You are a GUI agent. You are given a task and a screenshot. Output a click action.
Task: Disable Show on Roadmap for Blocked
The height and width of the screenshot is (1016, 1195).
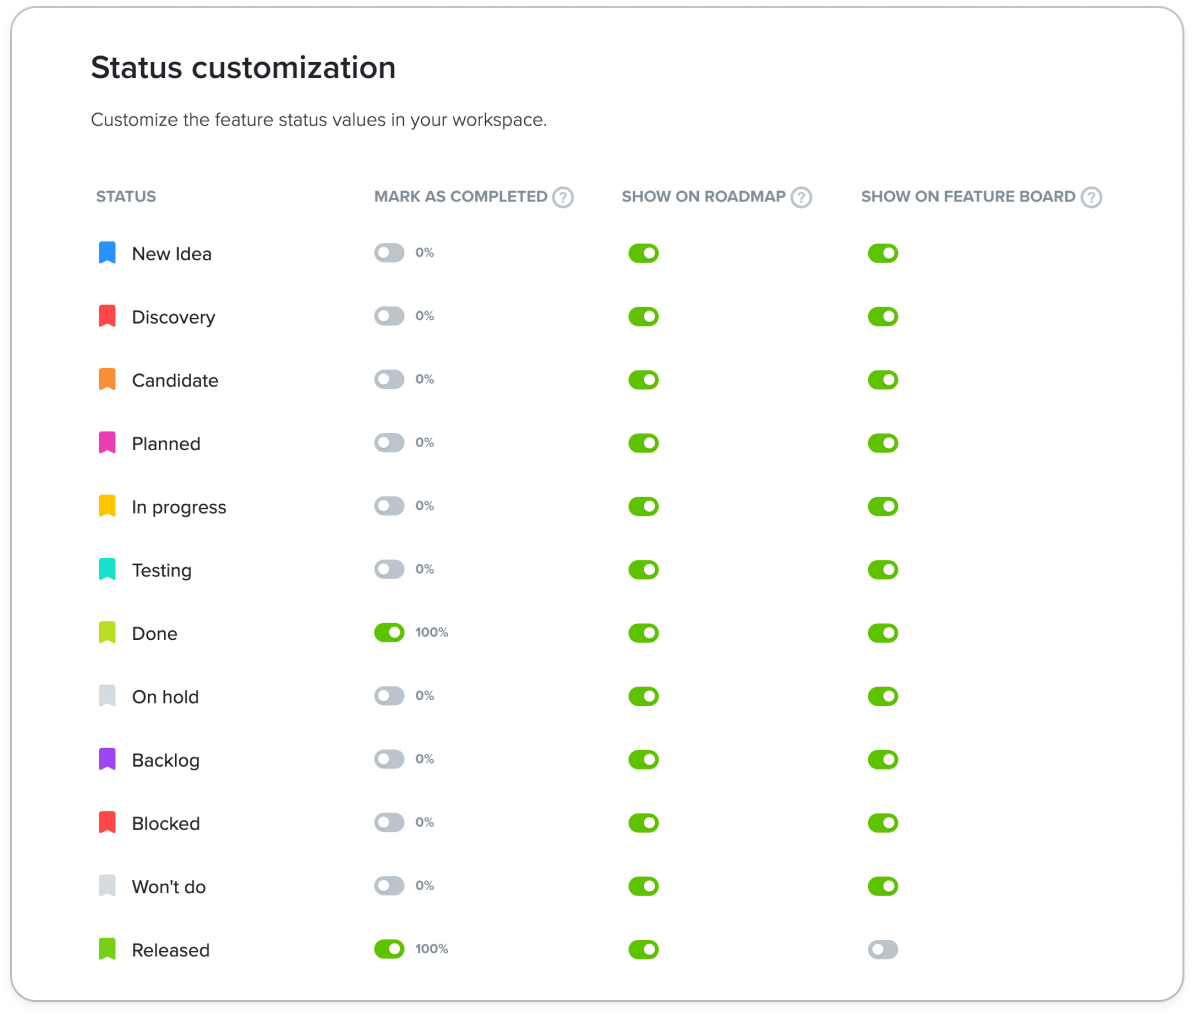[643, 823]
